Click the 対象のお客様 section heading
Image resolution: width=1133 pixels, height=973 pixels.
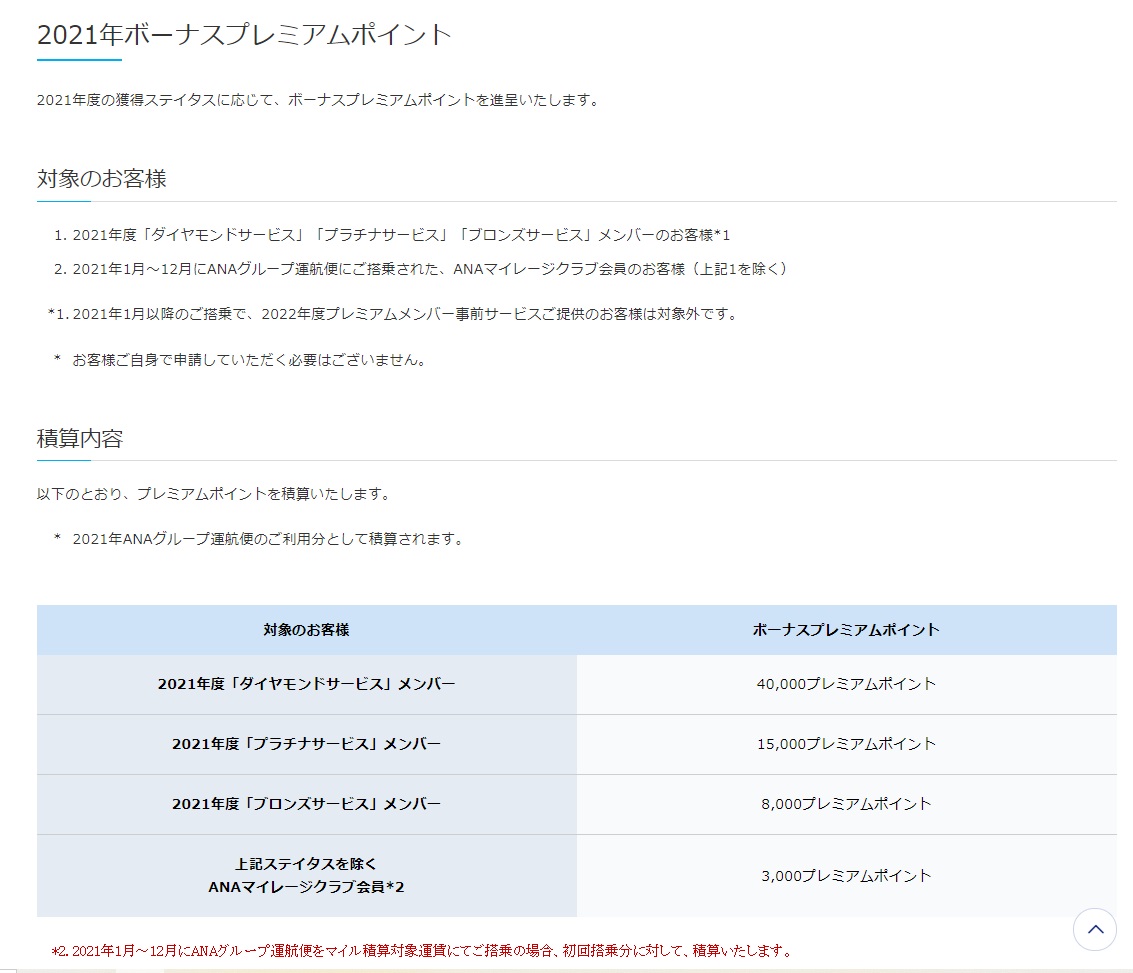[x=102, y=178]
